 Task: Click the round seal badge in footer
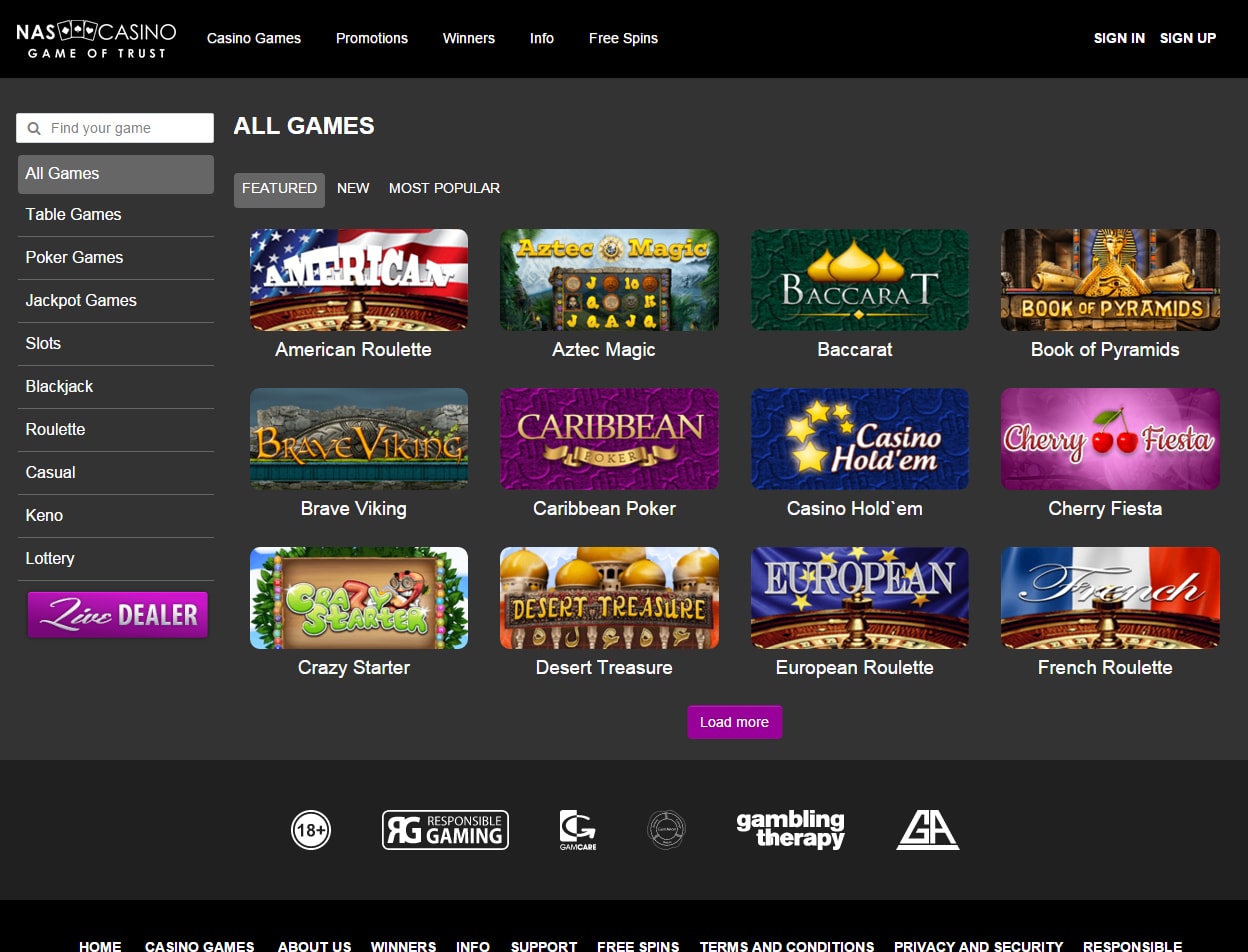pyautogui.click(x=666, y=830)
